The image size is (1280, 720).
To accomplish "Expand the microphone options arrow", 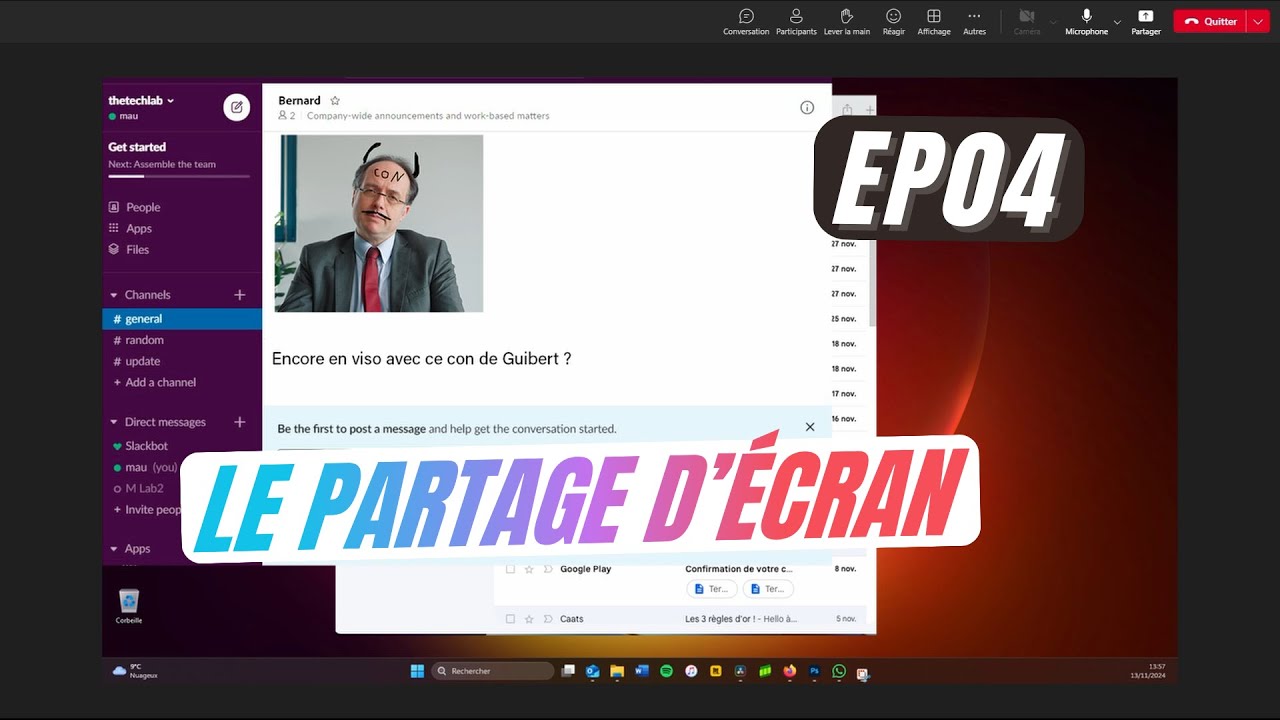I will [1117, 22].
